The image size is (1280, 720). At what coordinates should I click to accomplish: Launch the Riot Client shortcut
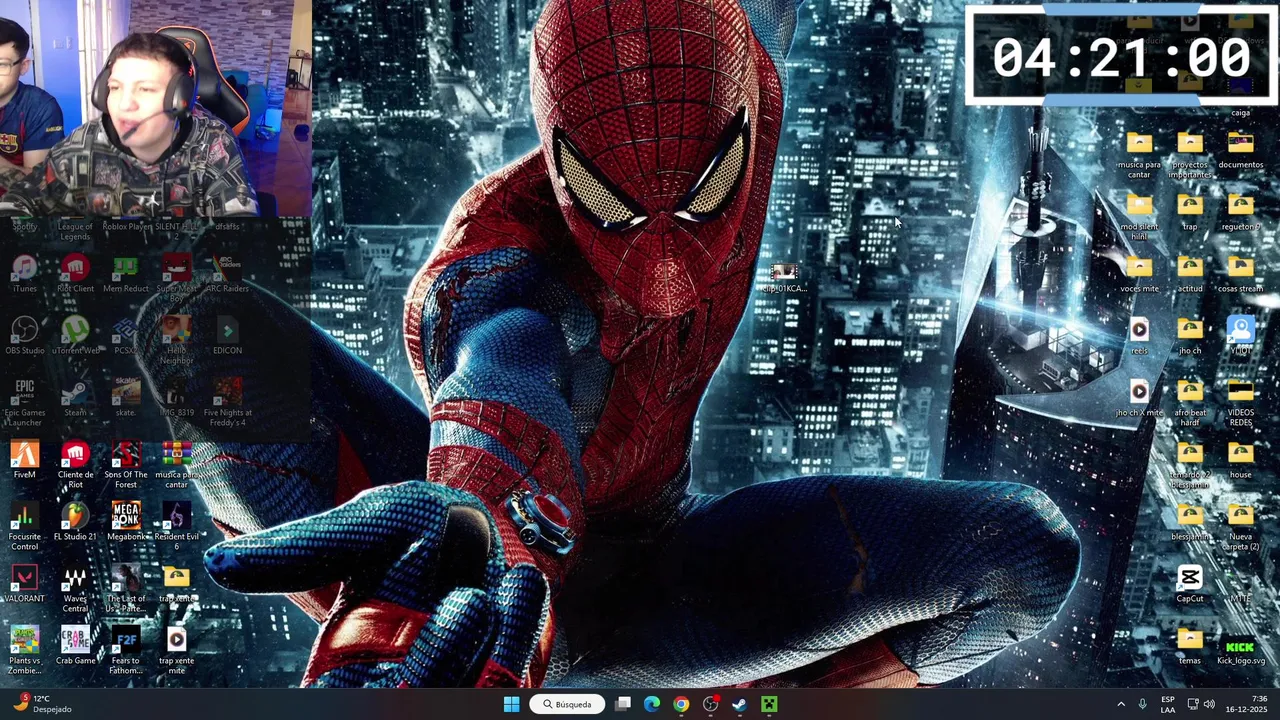pos(75,274)
